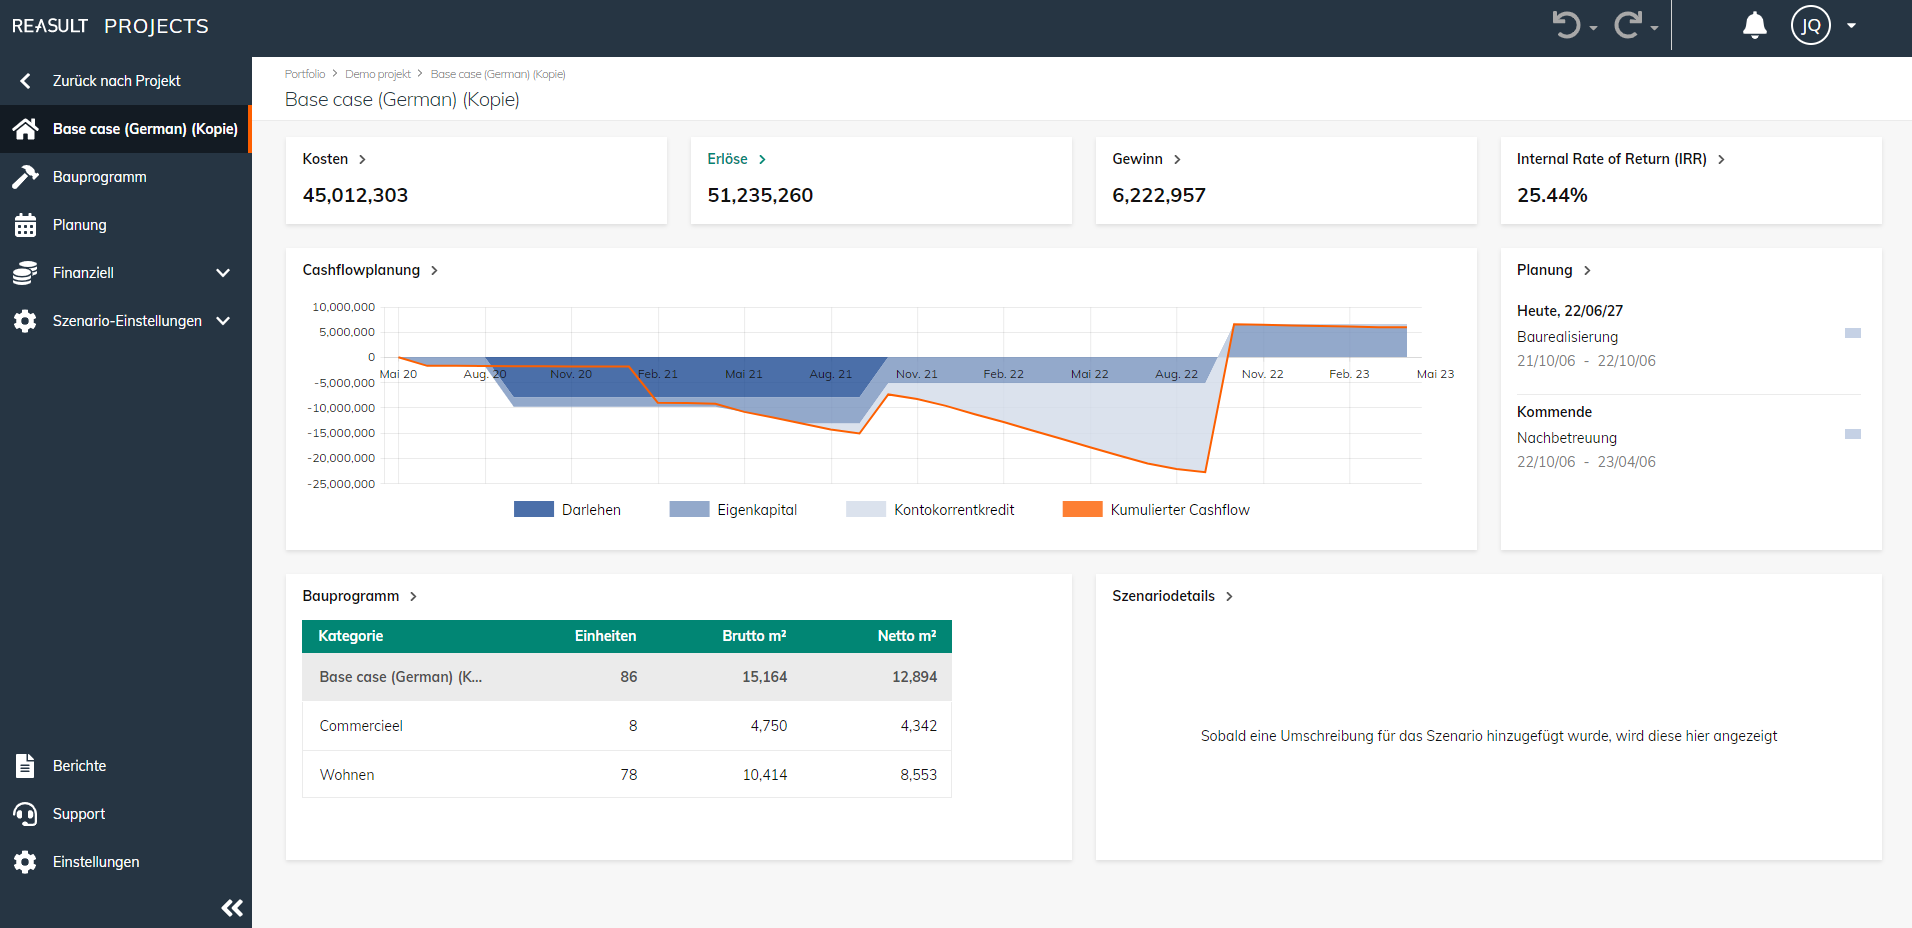Image resolution: width=1912 pixels, height=928 pixels.
Task: Toggle the Eigenkapital legend entry
Action: [x=733, y=509]
